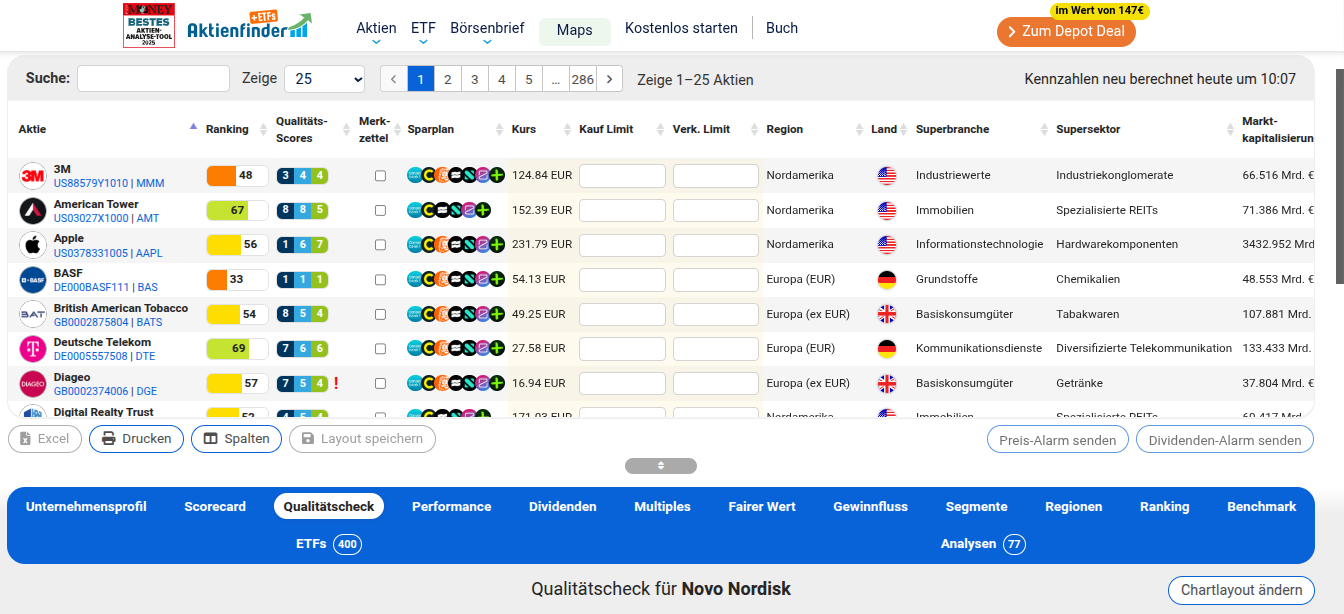This screenshot has width=1344, height=614.
Task: Open the Fairer Wert tab
Action: 762,506
